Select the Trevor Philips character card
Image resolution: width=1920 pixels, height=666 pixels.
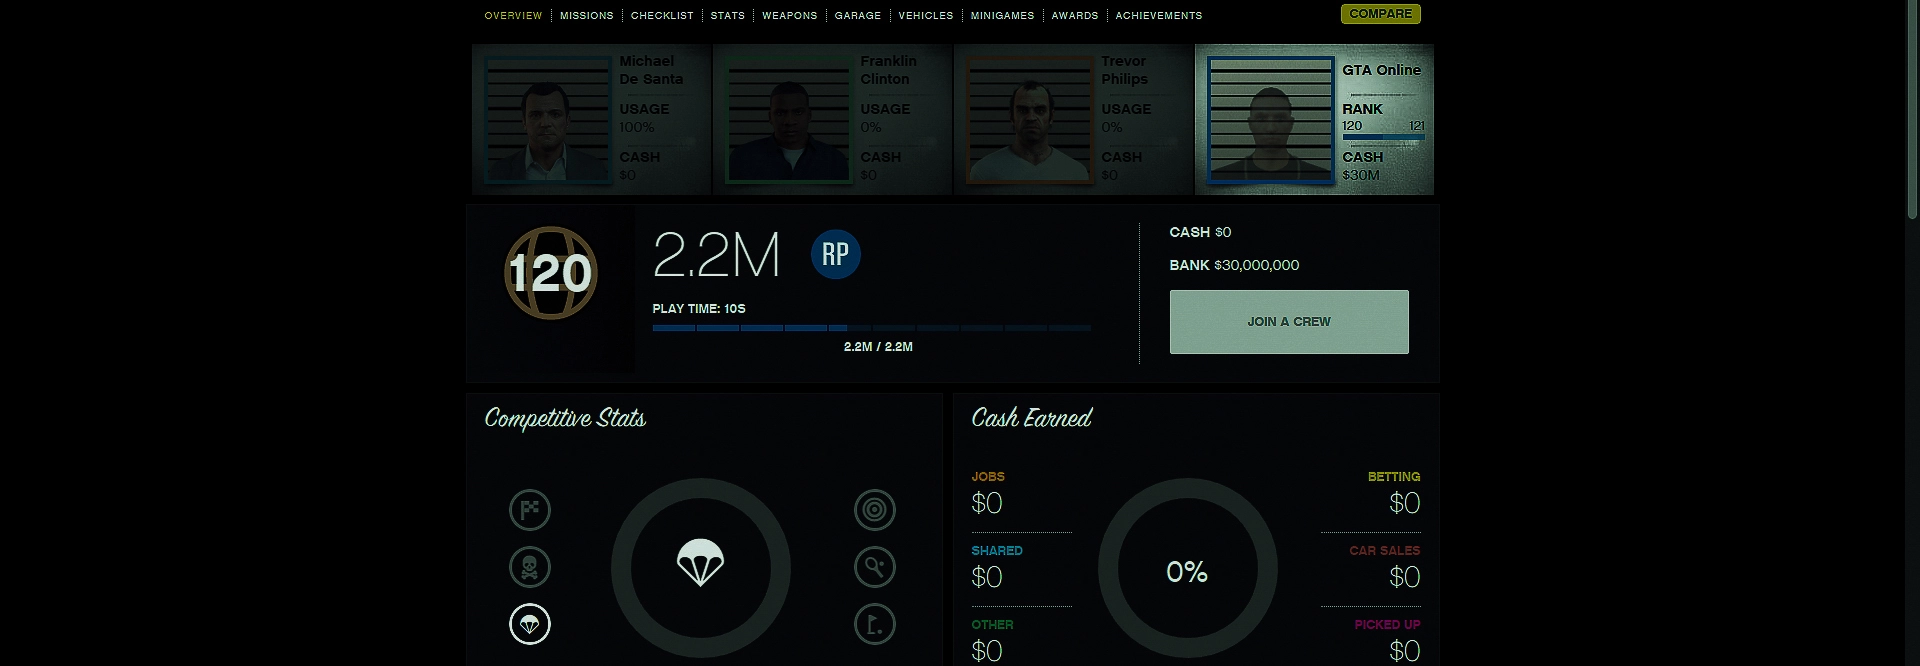(x=1074, y=119)
